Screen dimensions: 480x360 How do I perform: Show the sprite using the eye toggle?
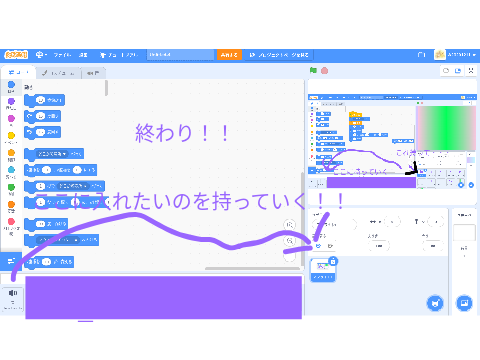point(318,246)
